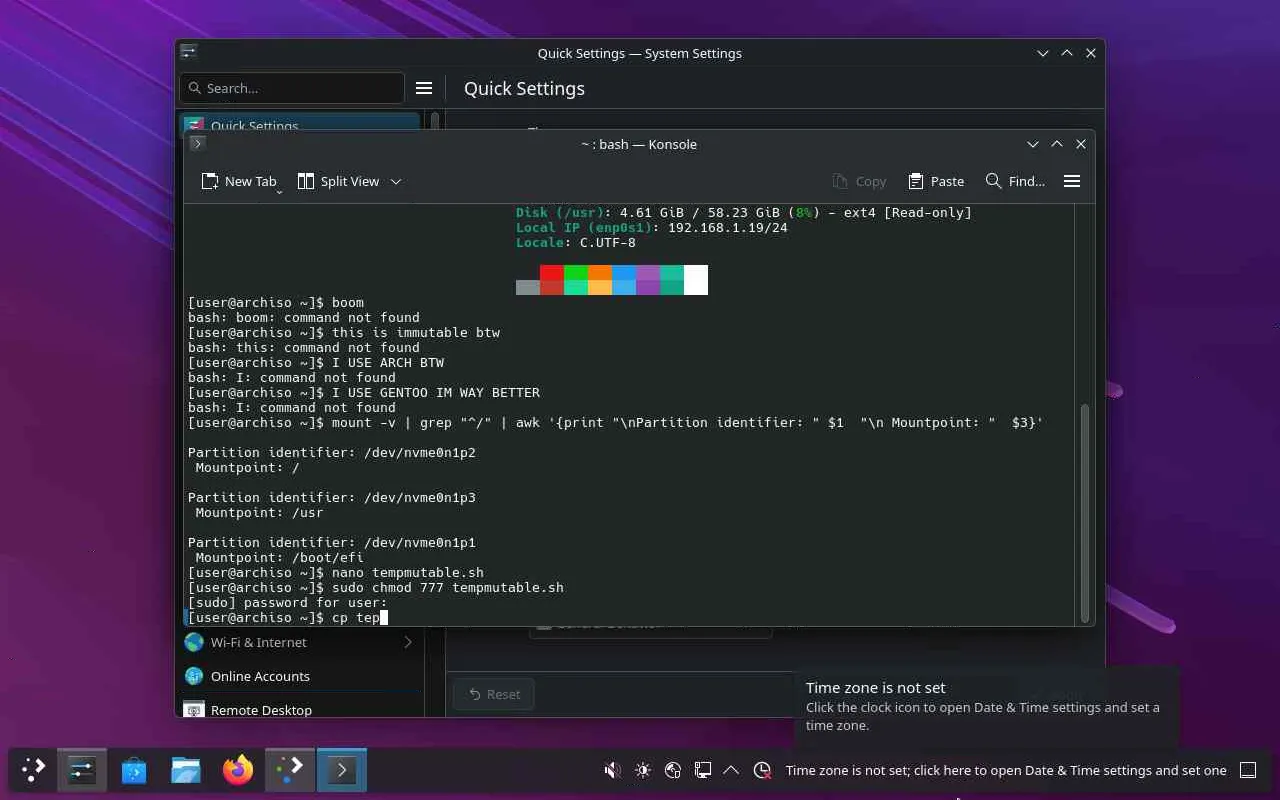Open the System Settings hamburger menu
Viewport: 1280px width, 800px height.
click(x=424, y=88)
